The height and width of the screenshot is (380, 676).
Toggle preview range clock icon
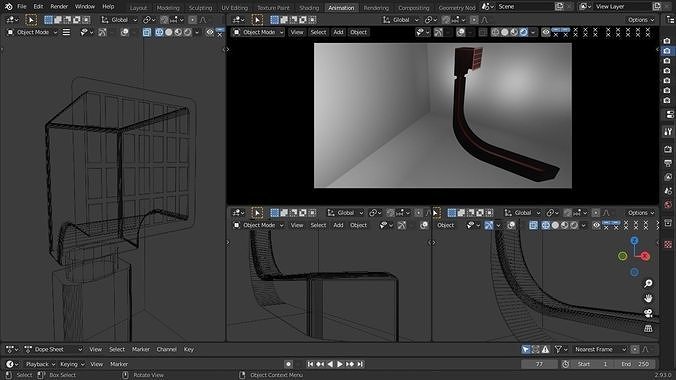pos(565,364)
